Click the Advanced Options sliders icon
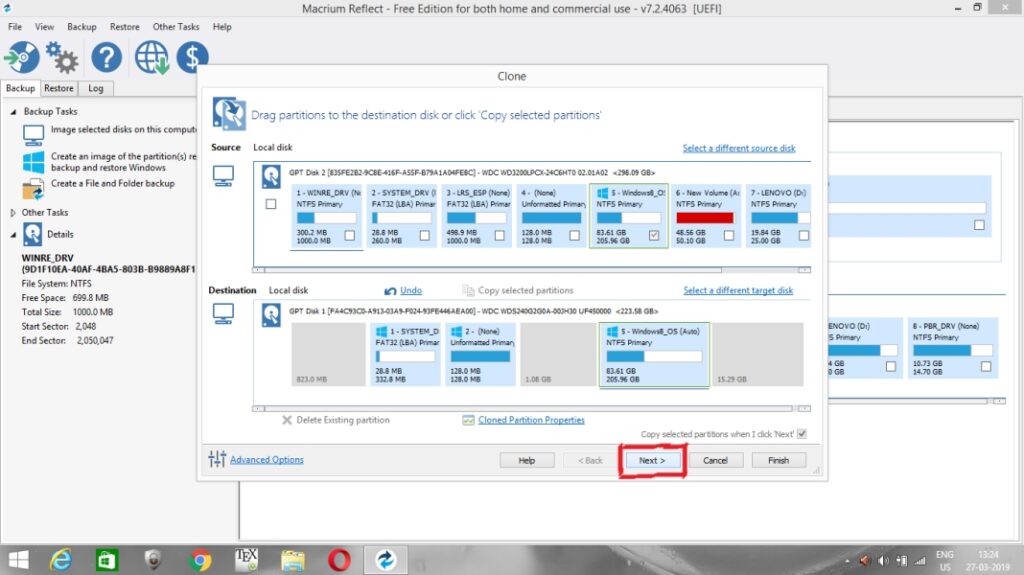 [217, 459]
